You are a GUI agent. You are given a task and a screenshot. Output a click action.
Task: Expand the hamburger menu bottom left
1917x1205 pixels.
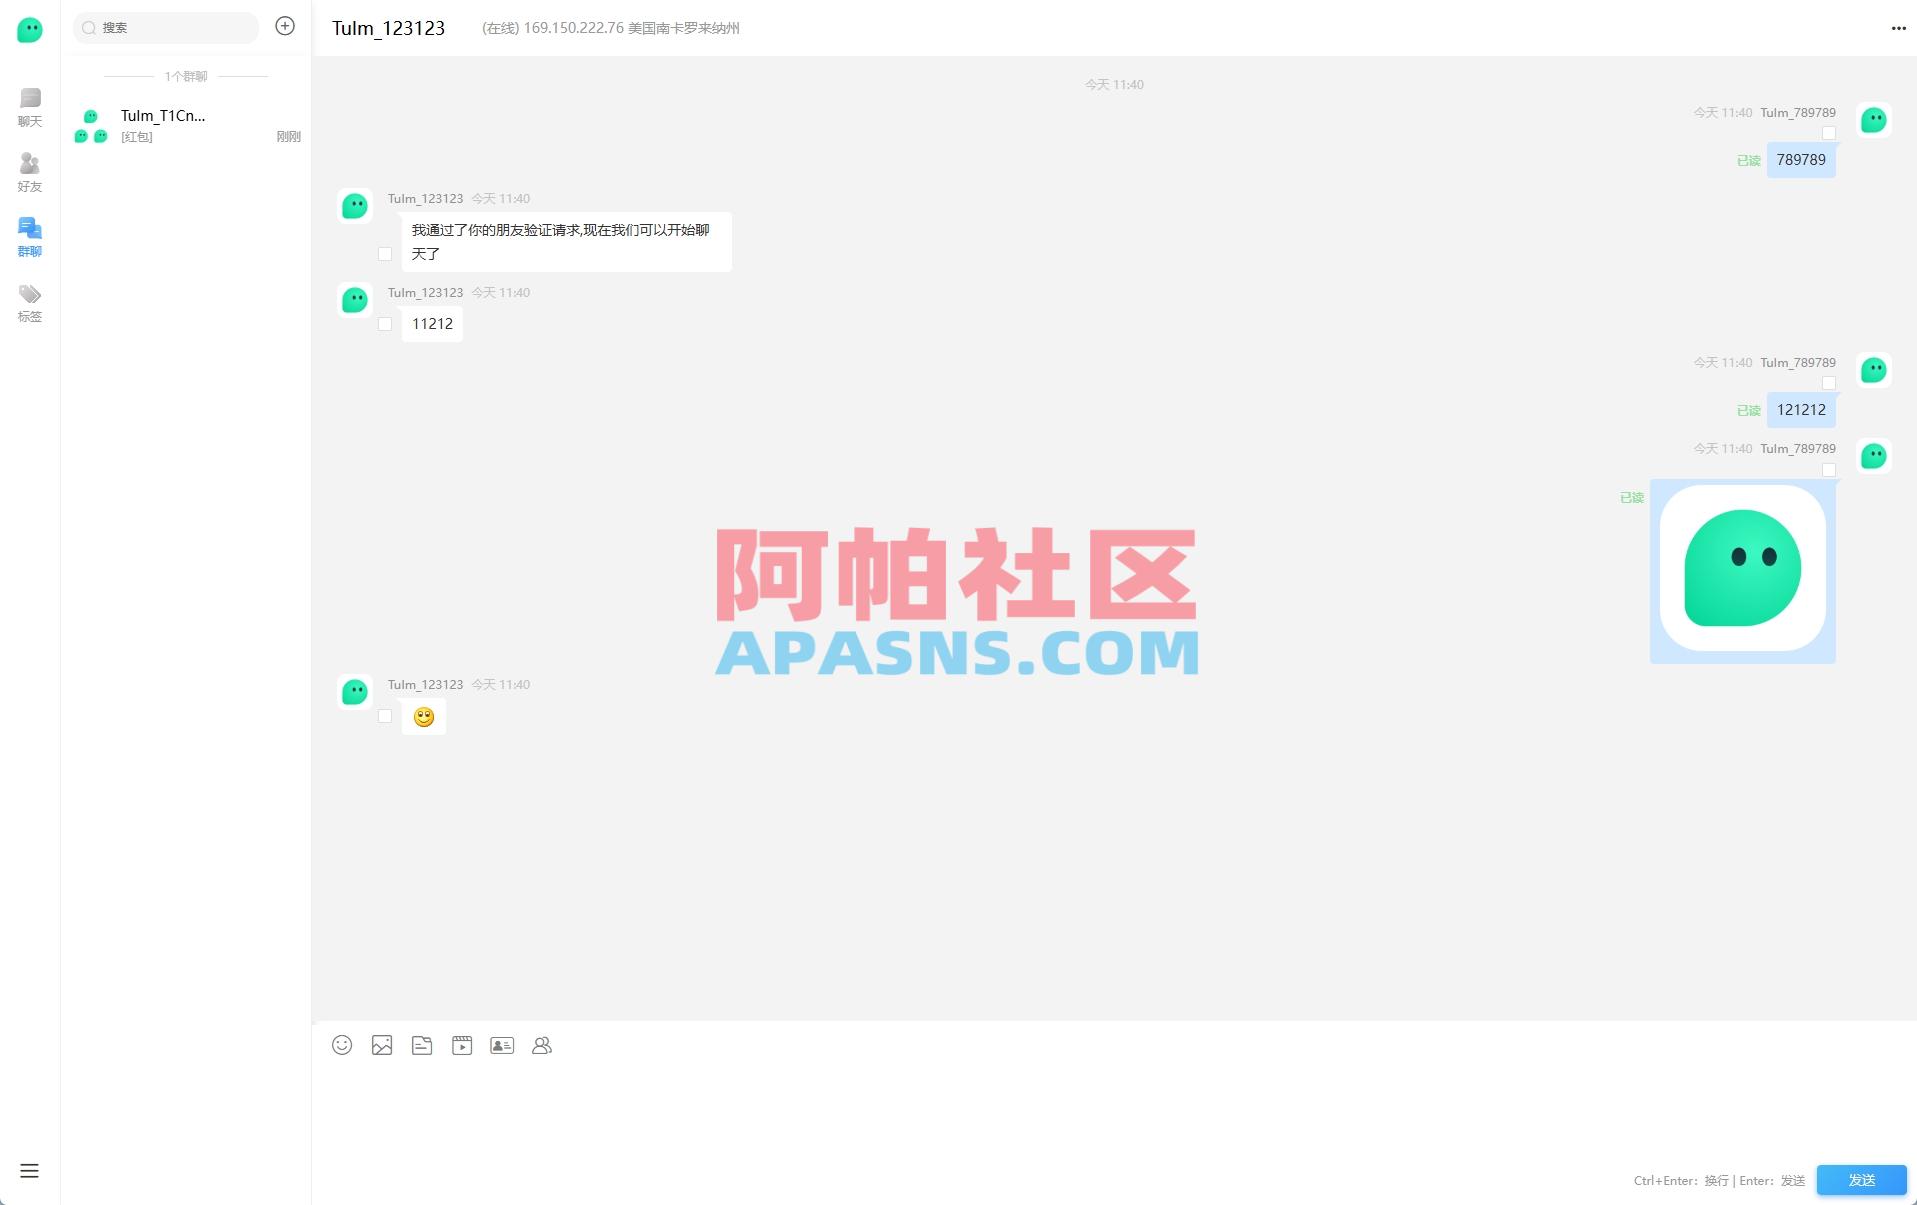(x=29, y=1170)
